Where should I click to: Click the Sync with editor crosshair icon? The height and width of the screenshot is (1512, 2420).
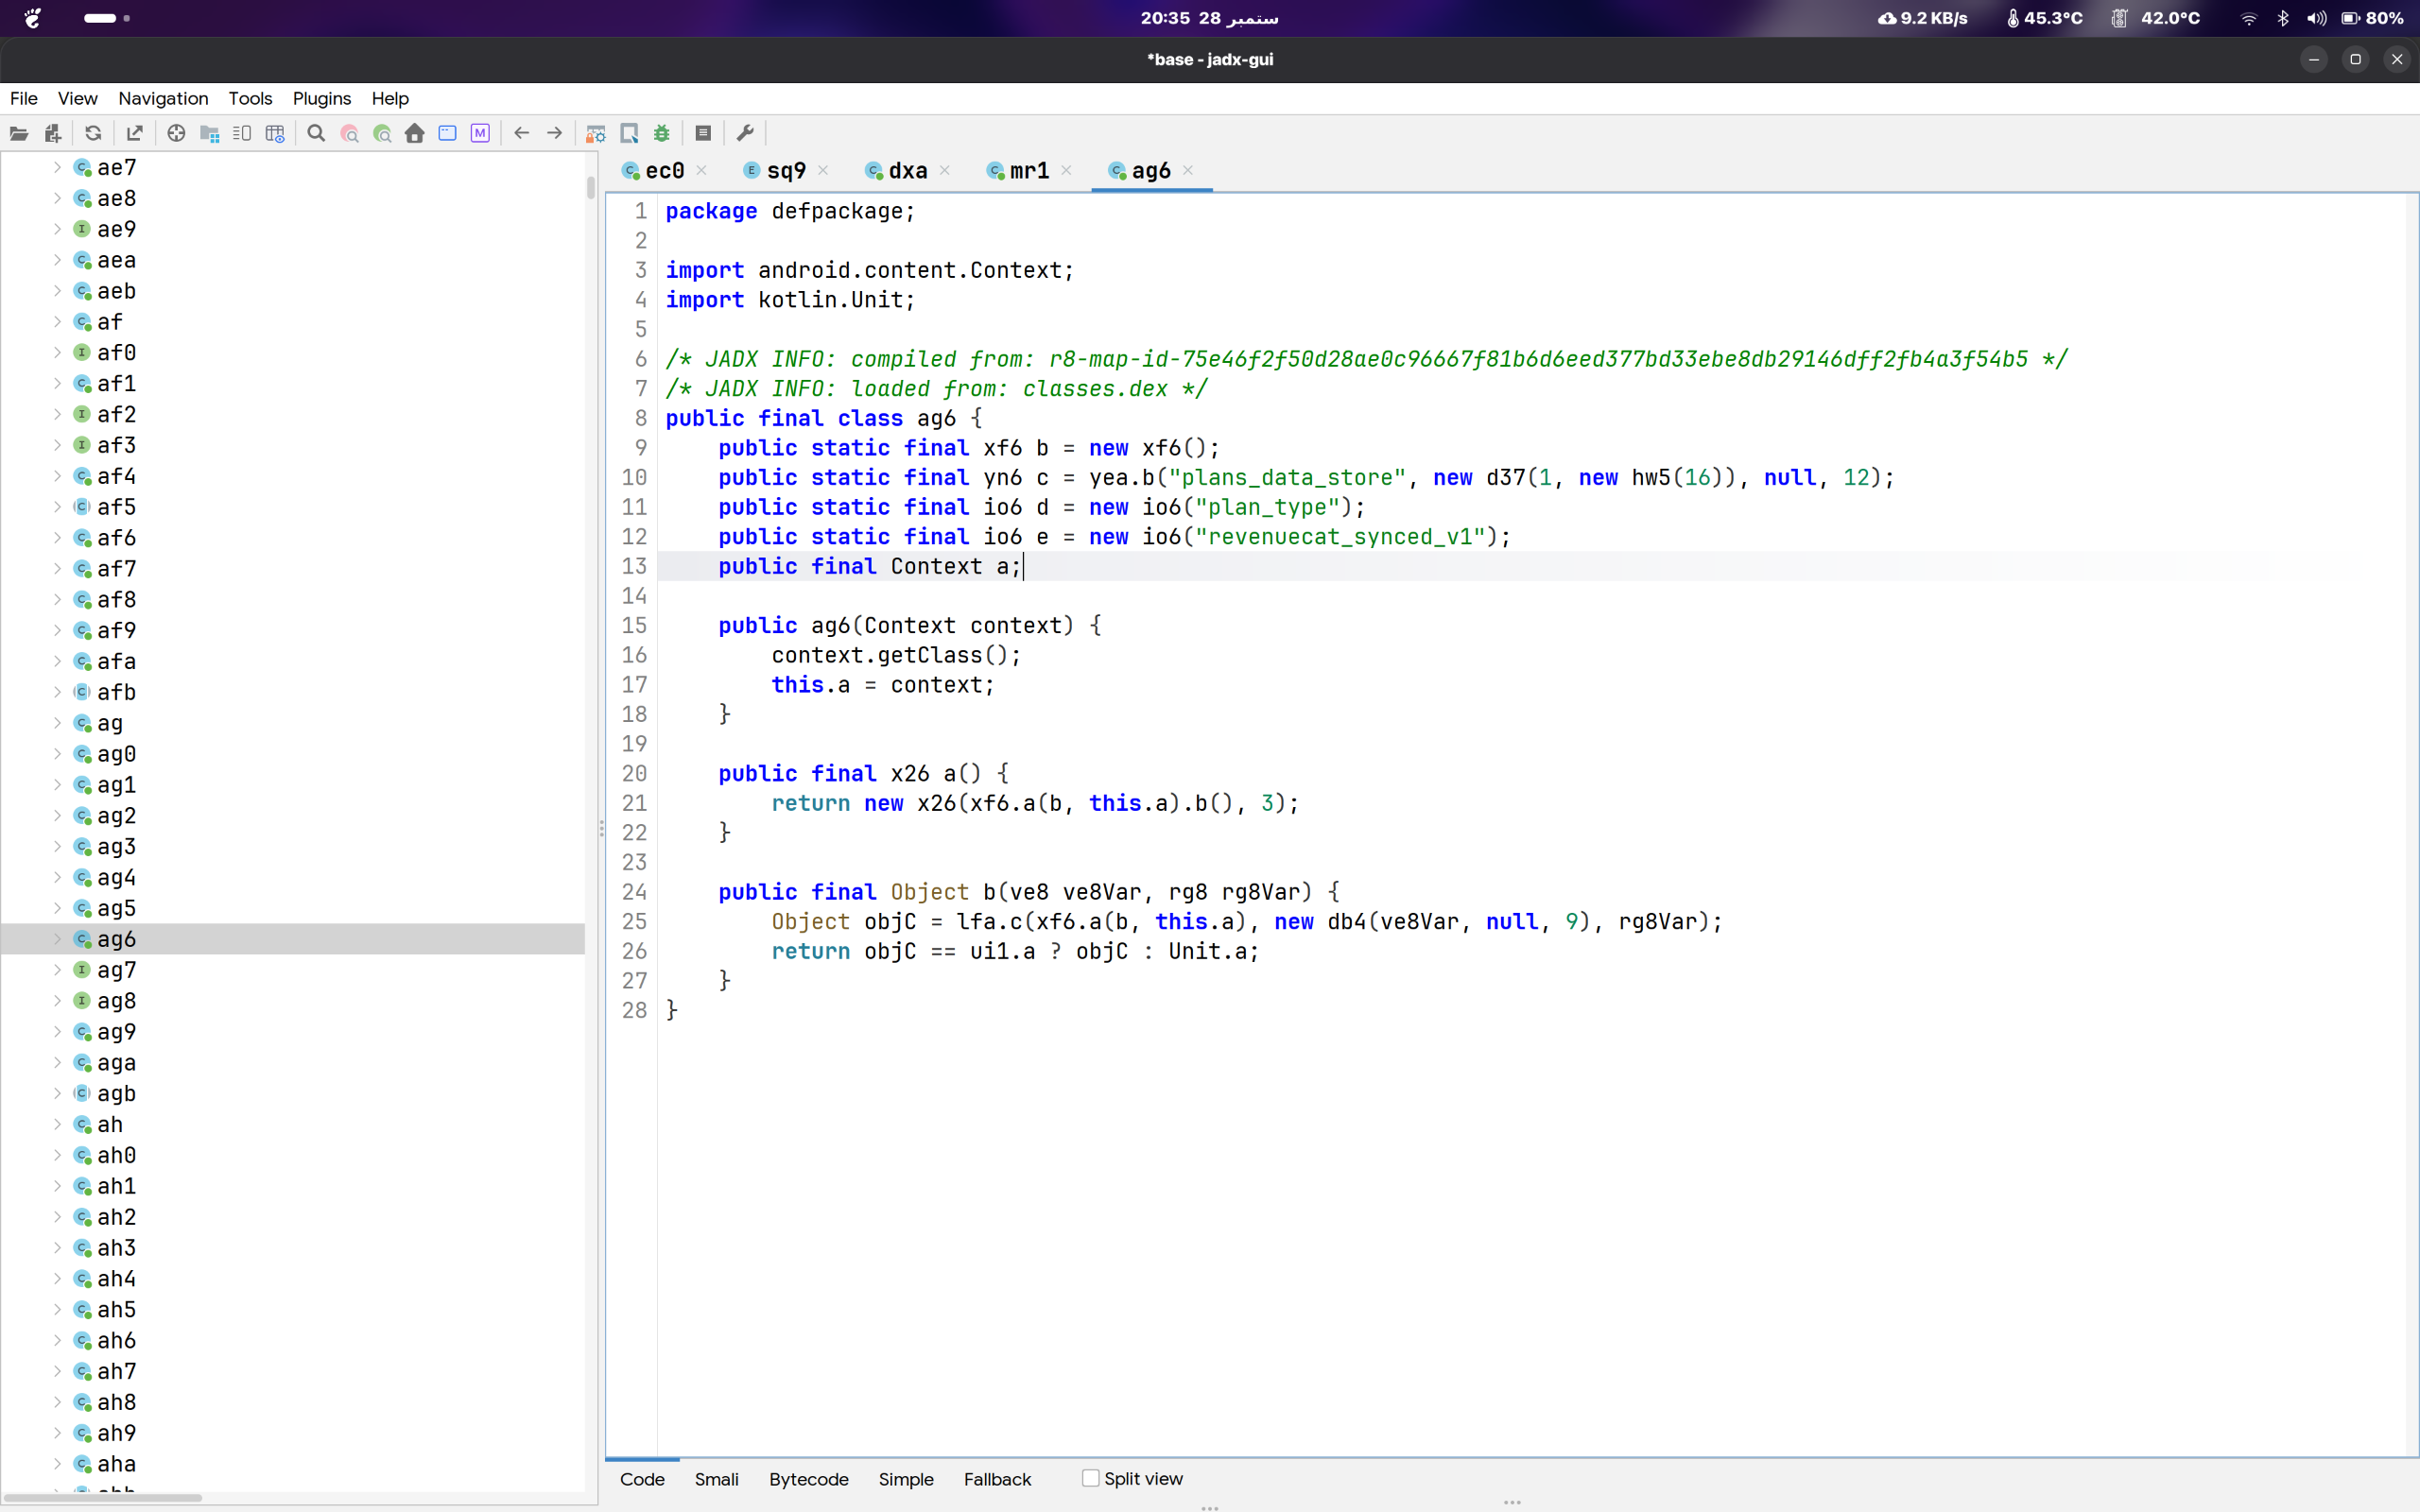point(176,133)
